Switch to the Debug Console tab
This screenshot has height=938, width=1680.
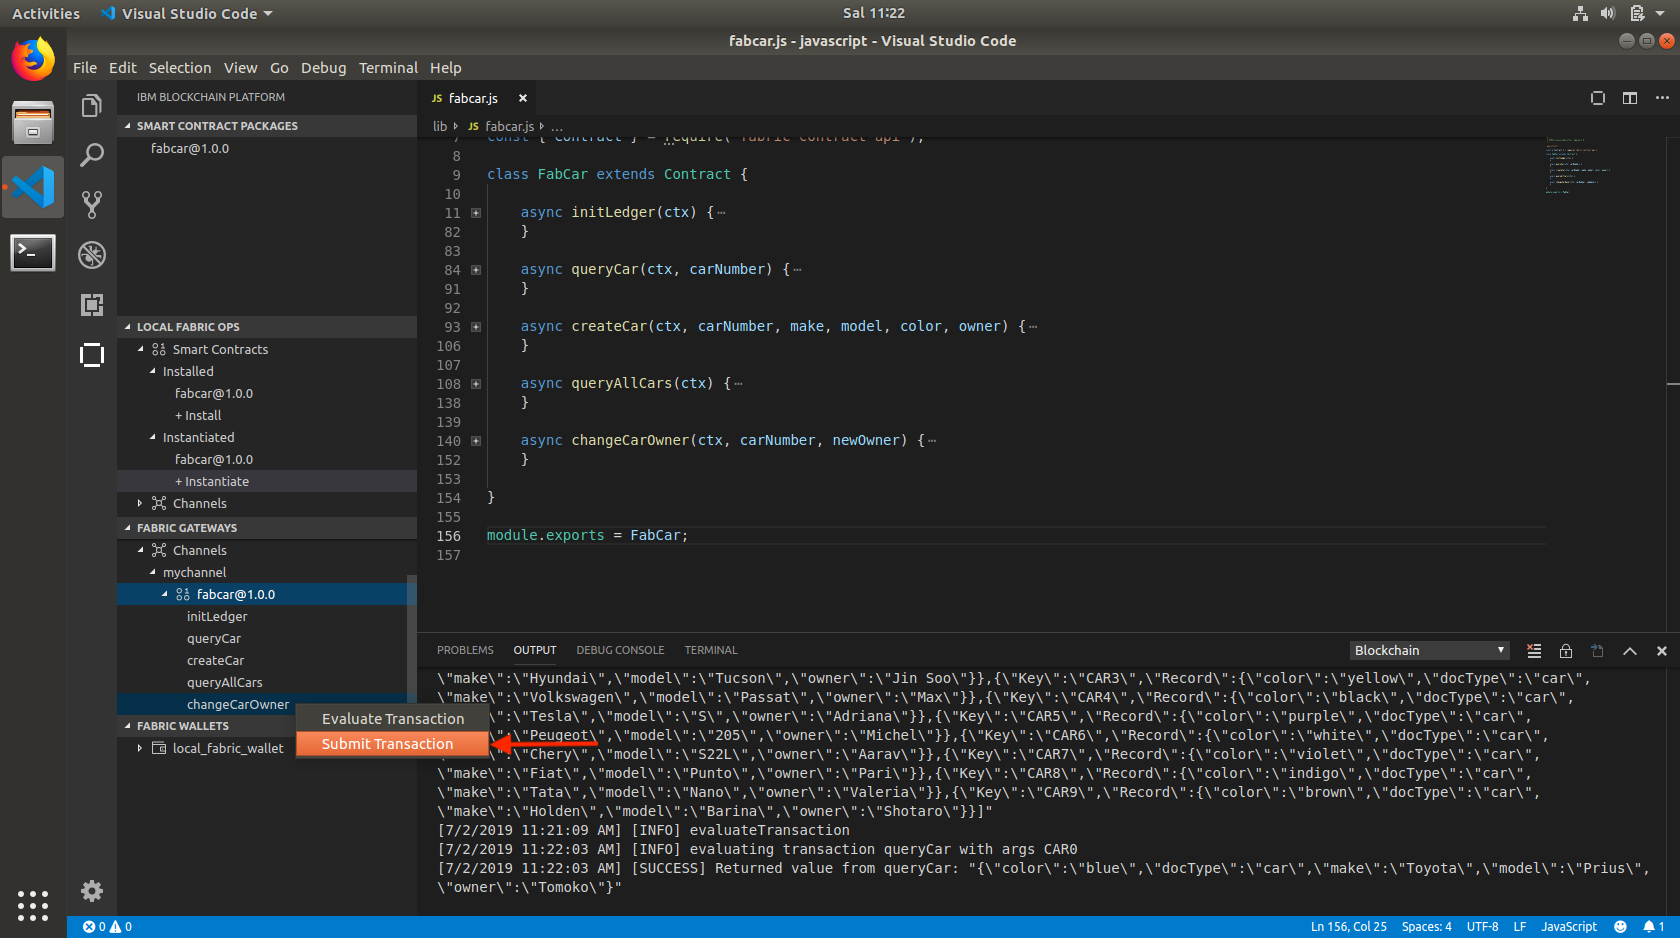click(x=620, y=650)
